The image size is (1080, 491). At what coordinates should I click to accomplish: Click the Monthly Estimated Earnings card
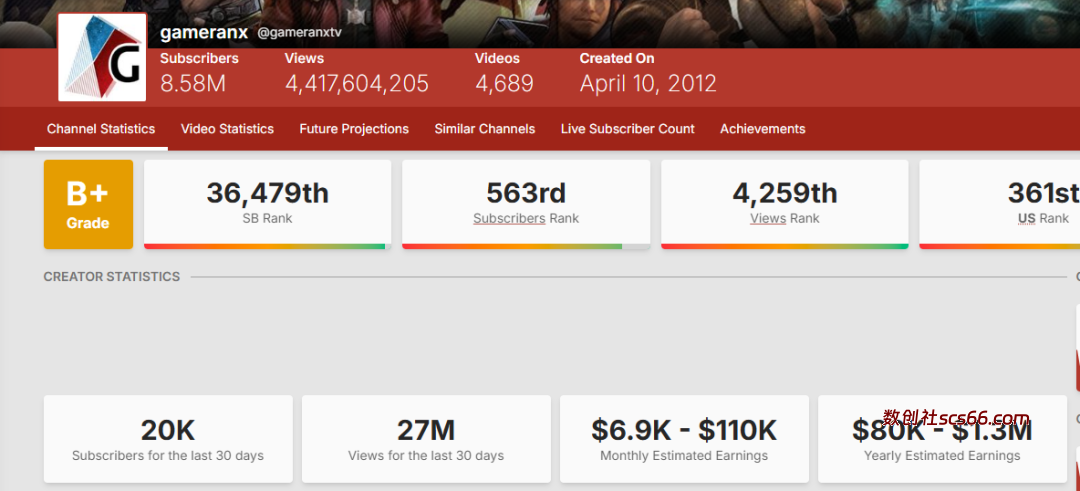pyautogui.click(x=684, y=439)
